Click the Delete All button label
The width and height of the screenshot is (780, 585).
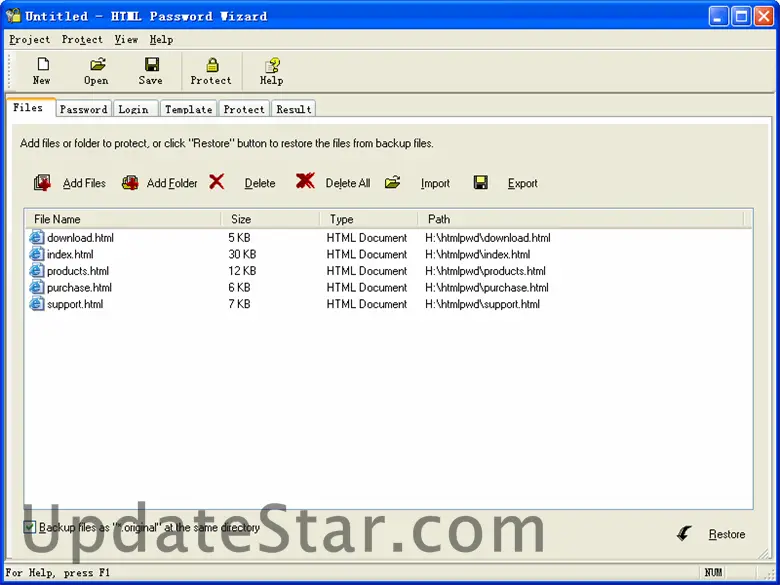[x=348, y=183]
